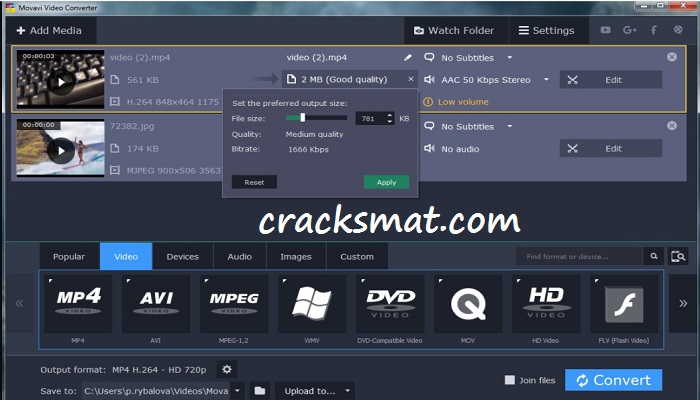700x400 pixels.
Task: Click Edit button for video (2).mp4
Action: click(611, 80)
